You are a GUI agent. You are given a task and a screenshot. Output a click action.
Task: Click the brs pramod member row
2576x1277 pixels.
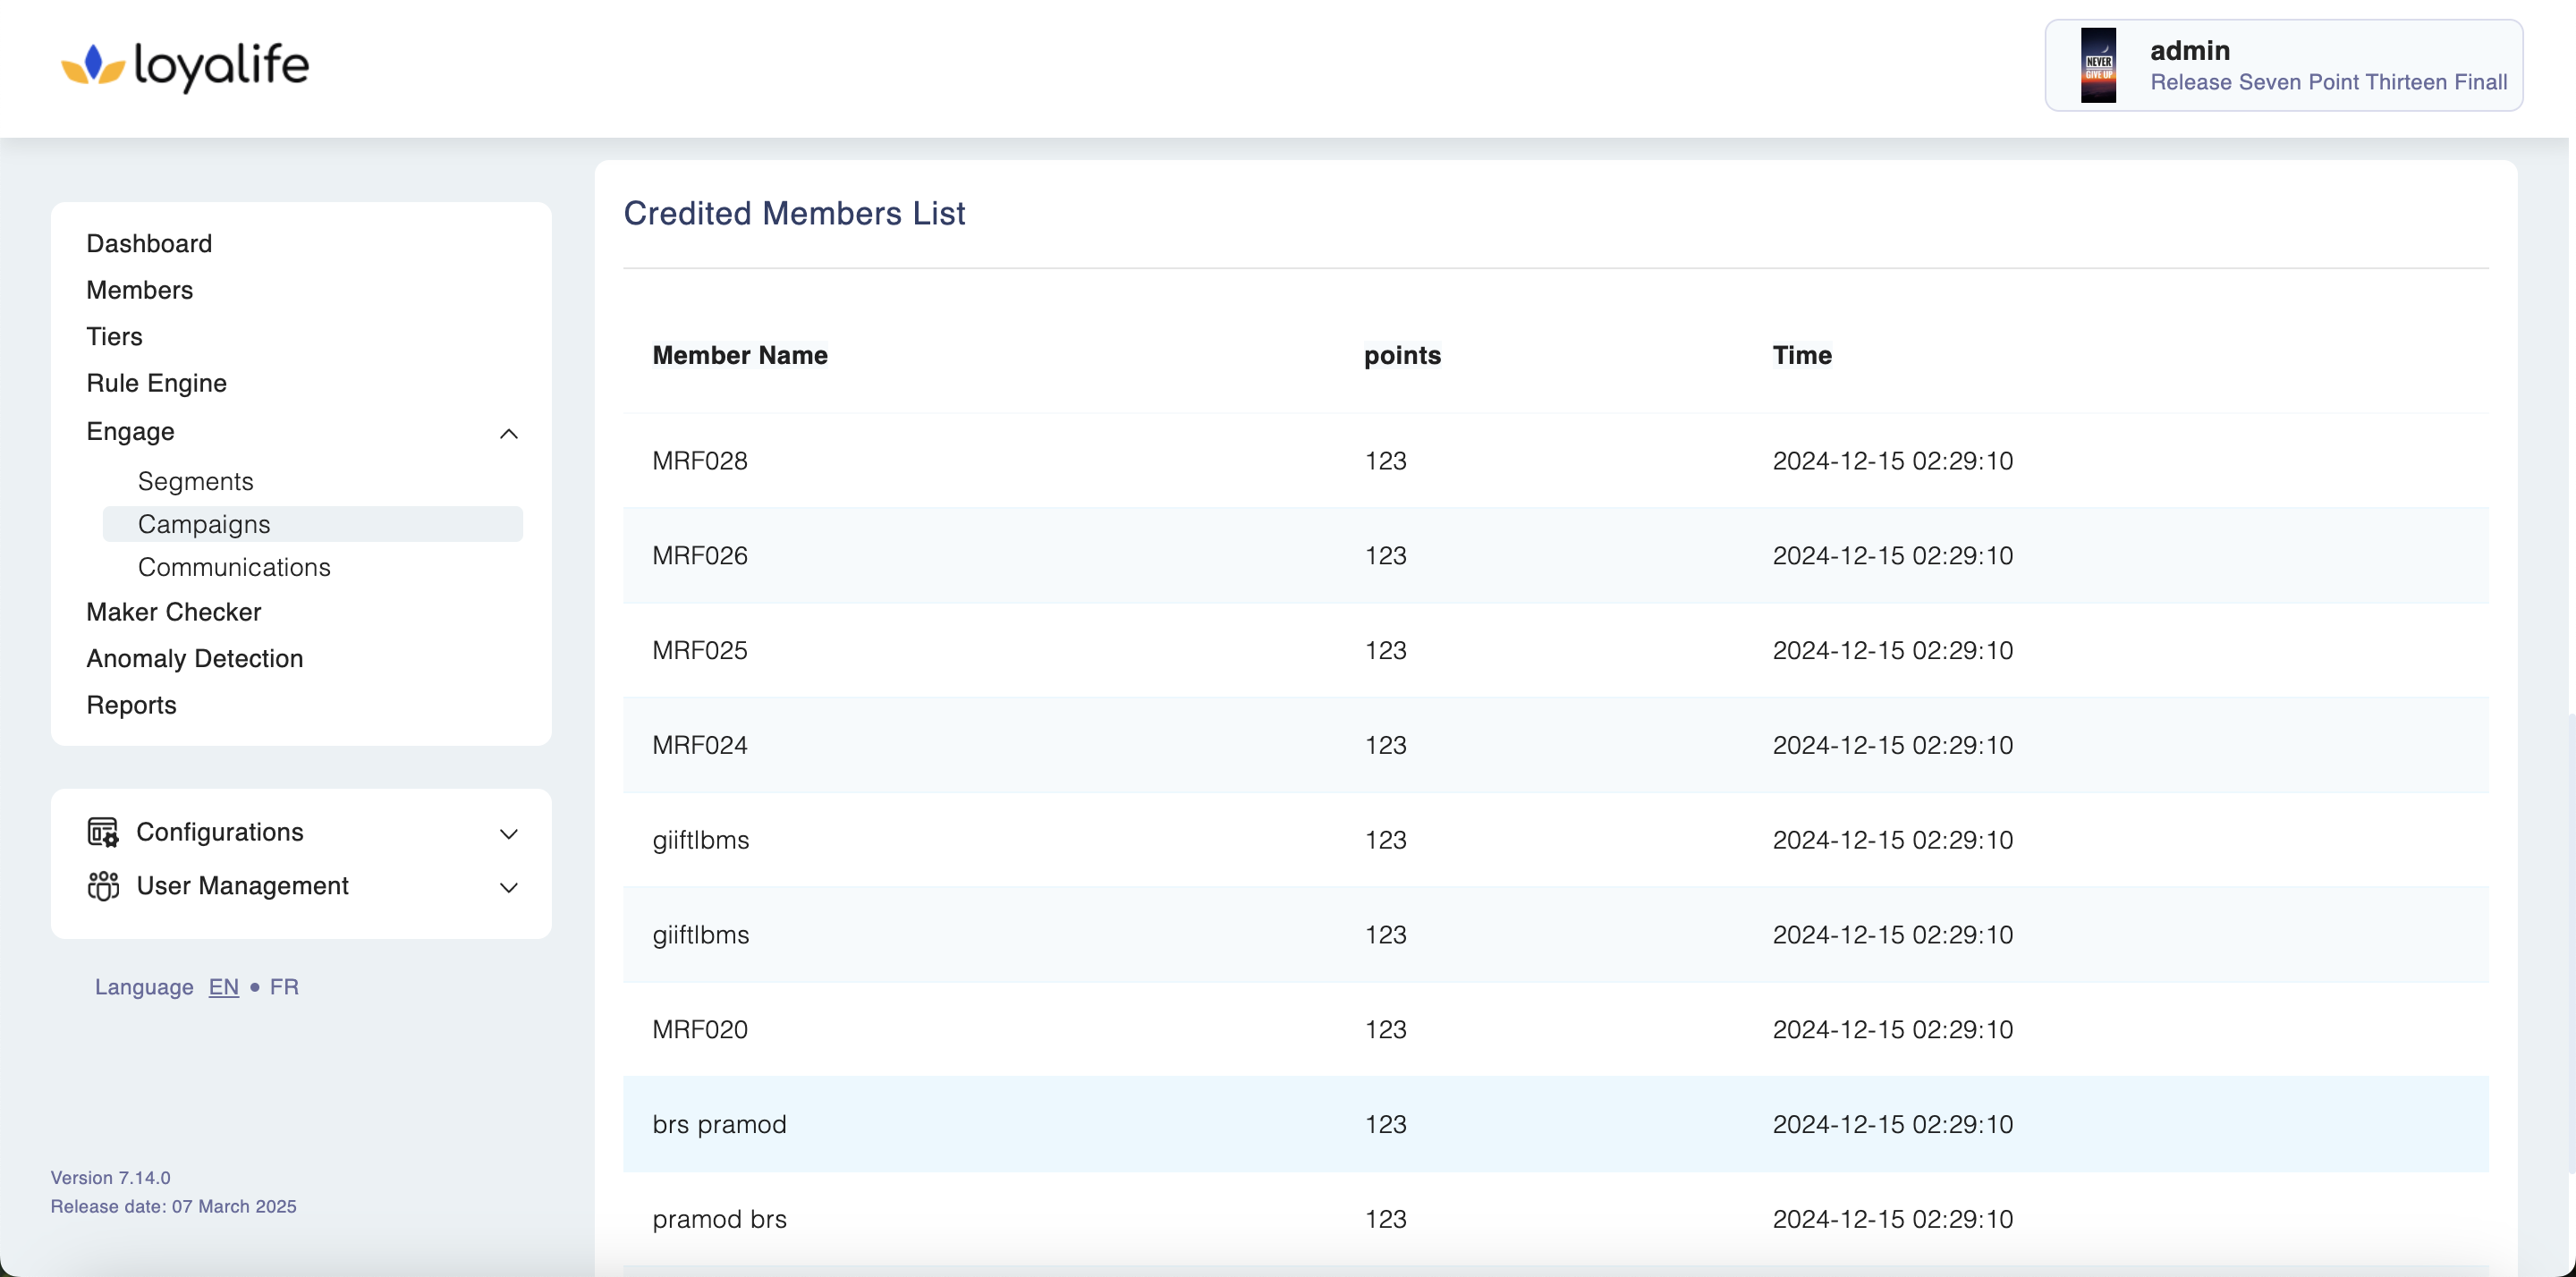coord(719,1124)
